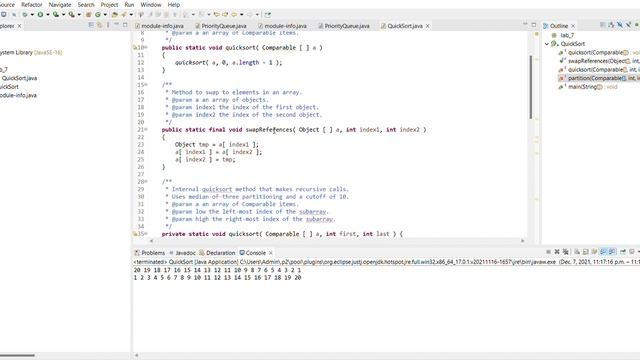The height and width of the screenshot is (360, 640).
Task: Close the Outline view tab
Action: pyautogui.click(x=573, y=26)
